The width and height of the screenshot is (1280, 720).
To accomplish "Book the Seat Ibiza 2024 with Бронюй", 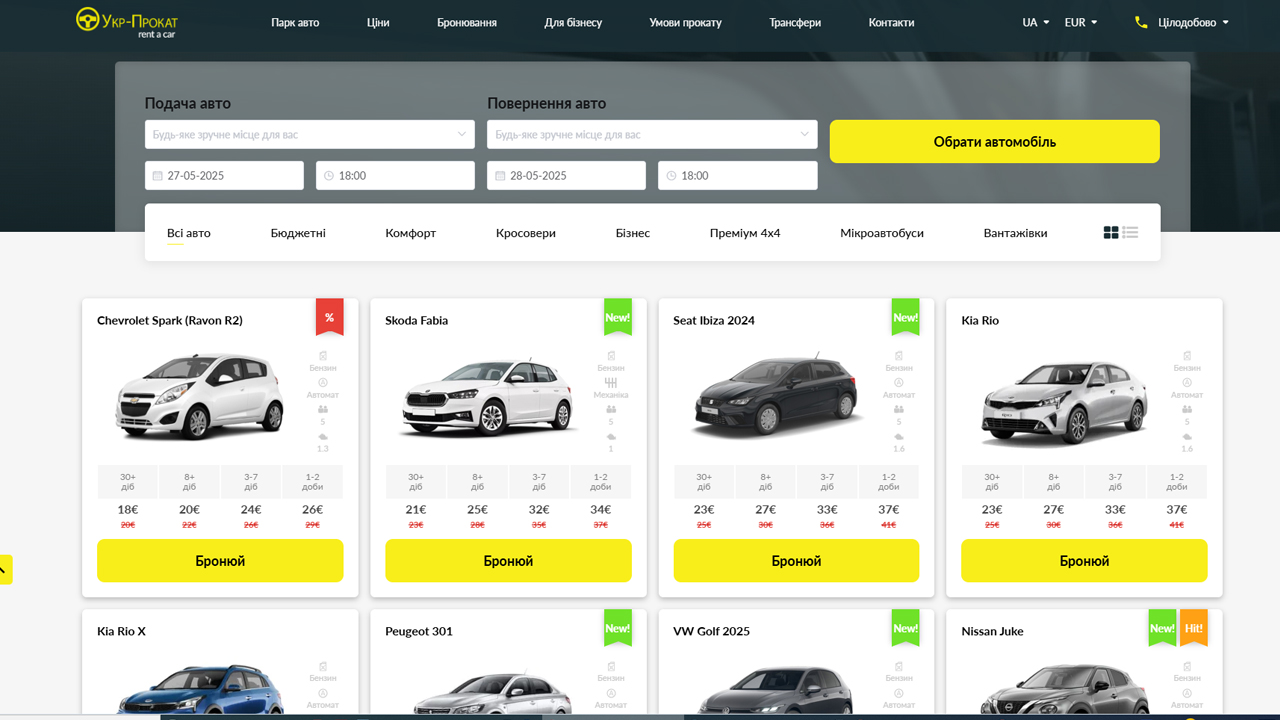I will pyautogui.click(x=796, y=561).
